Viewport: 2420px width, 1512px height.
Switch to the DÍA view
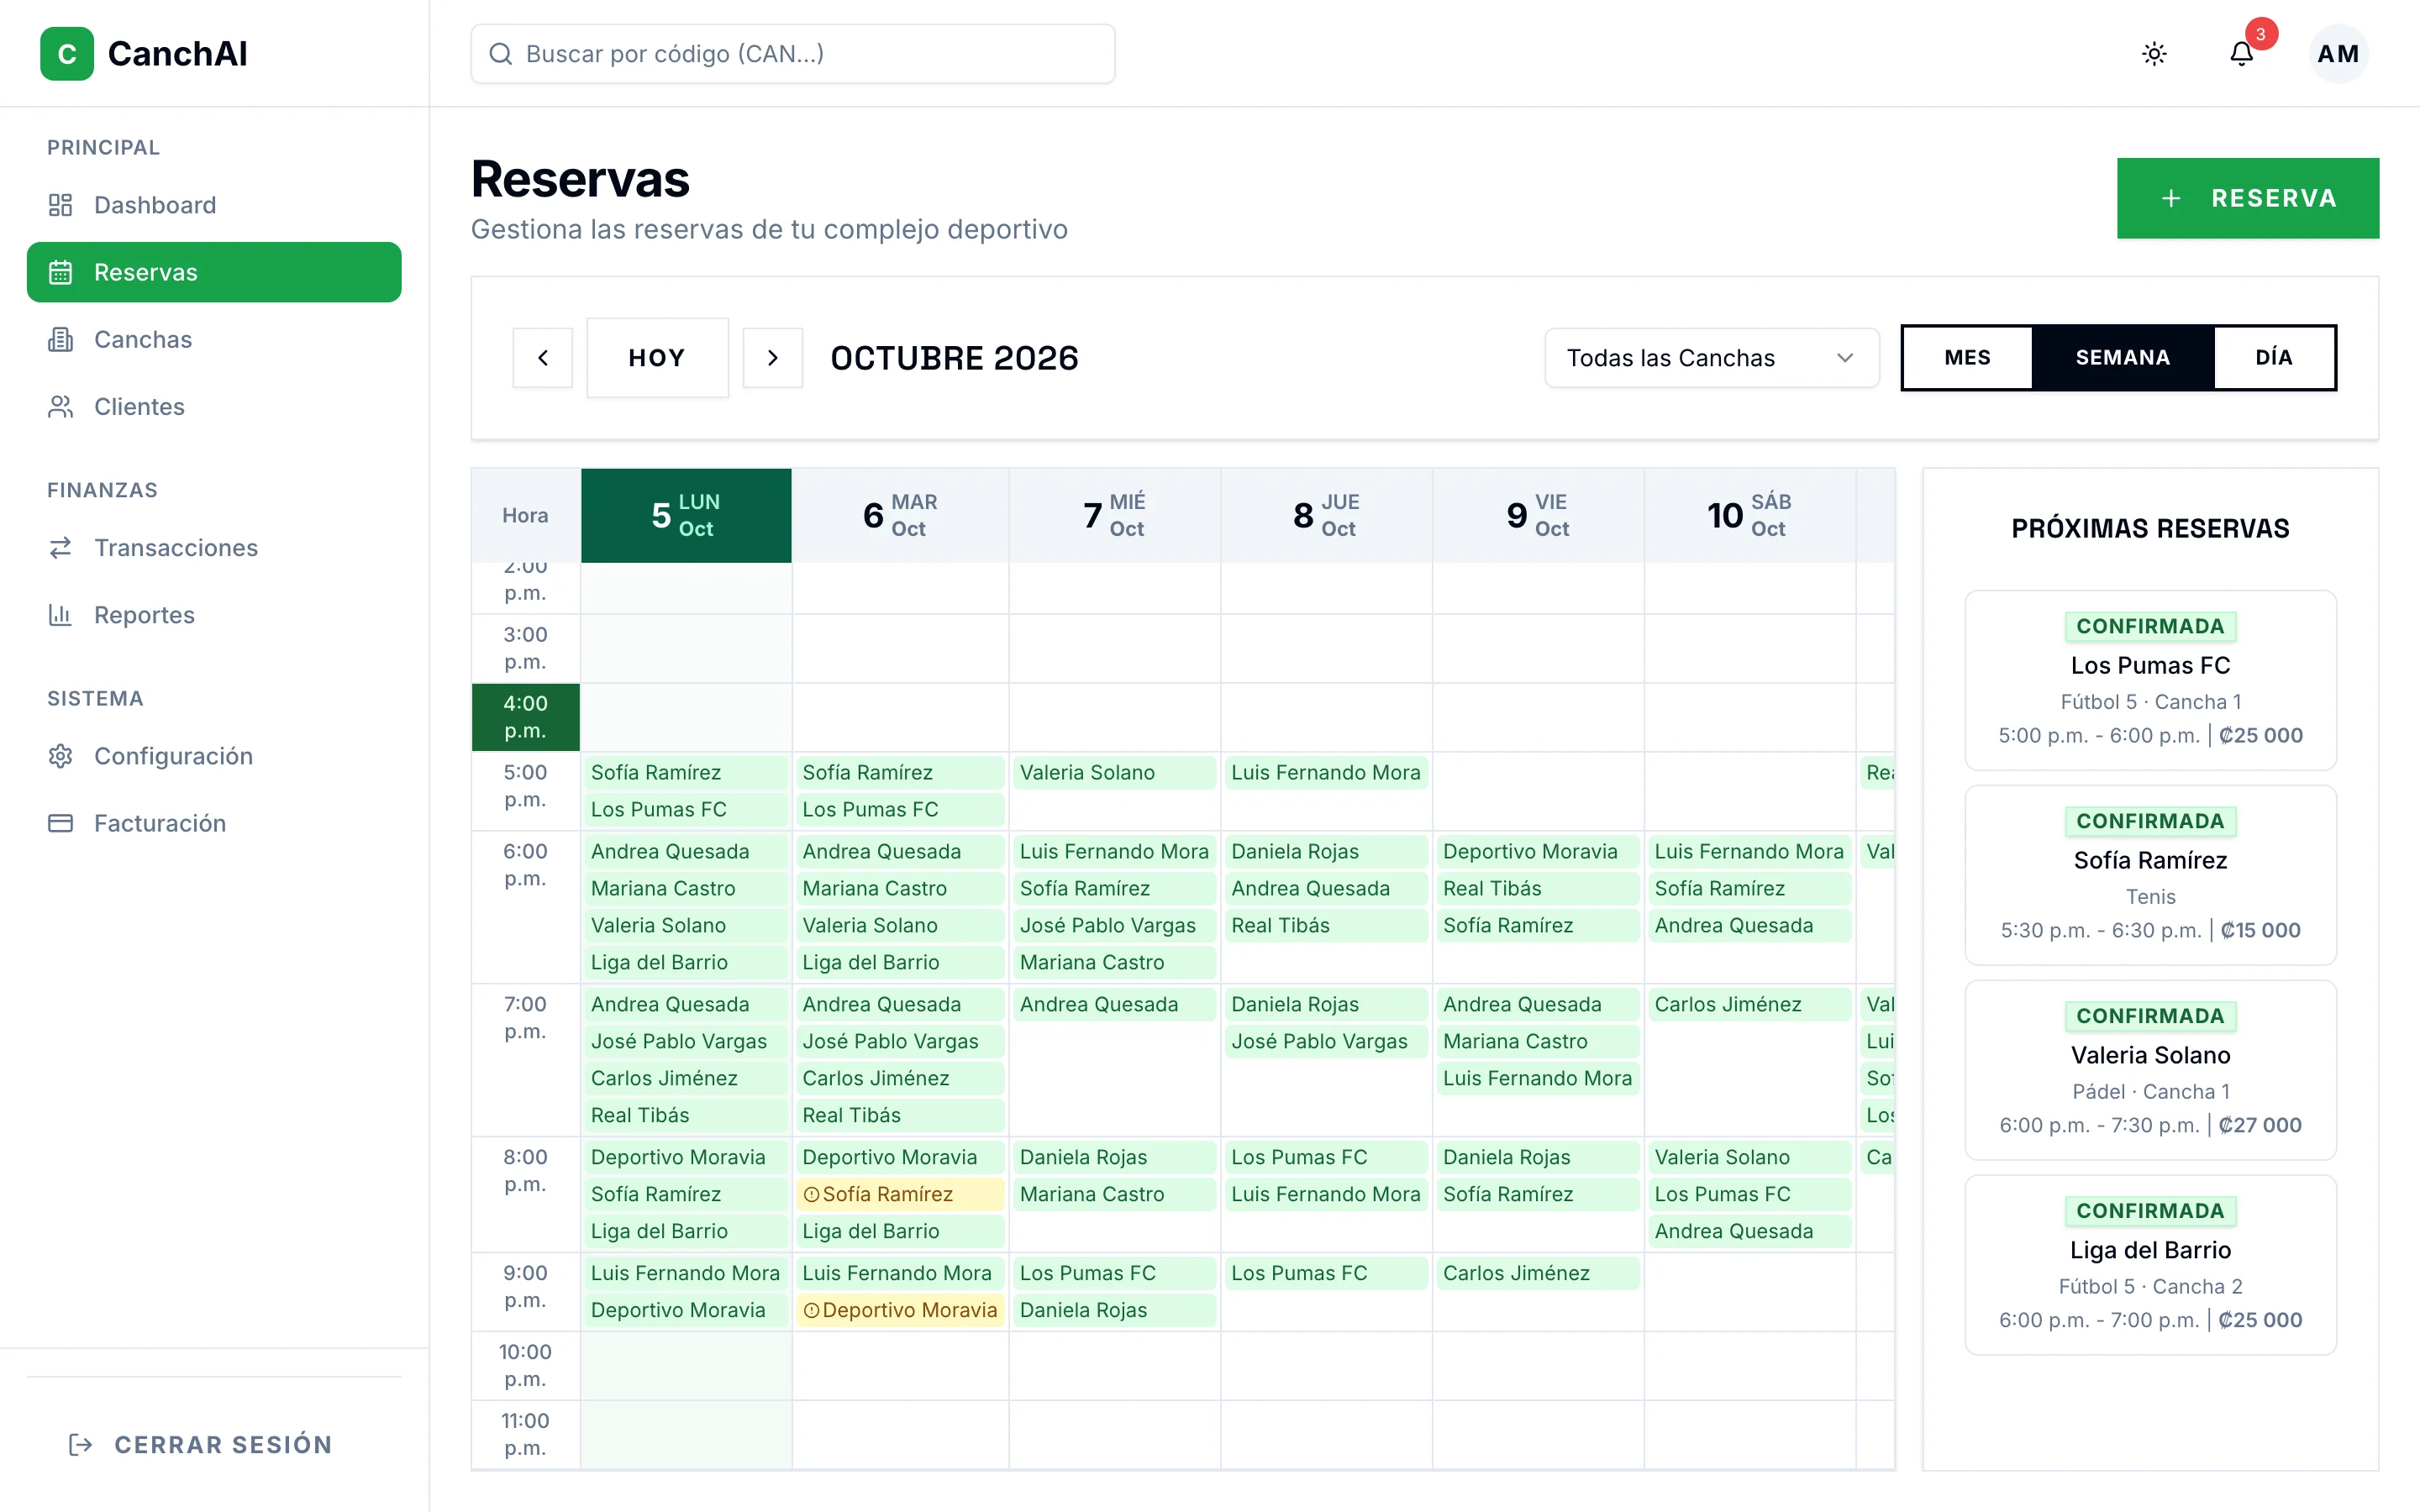click(2273, 358)
